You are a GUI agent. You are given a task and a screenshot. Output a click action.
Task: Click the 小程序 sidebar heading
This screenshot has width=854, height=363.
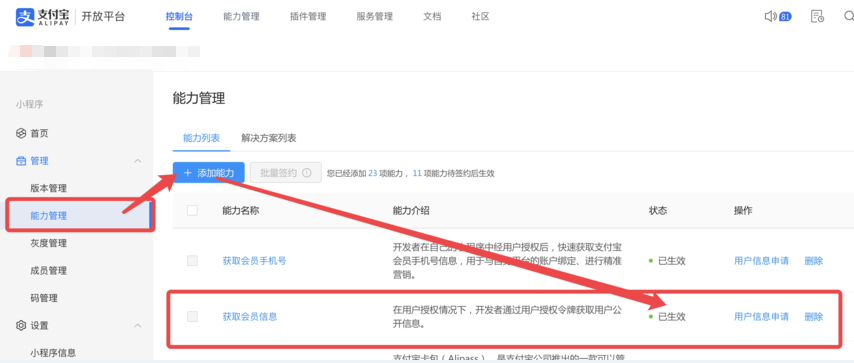(x=29, y=104)
